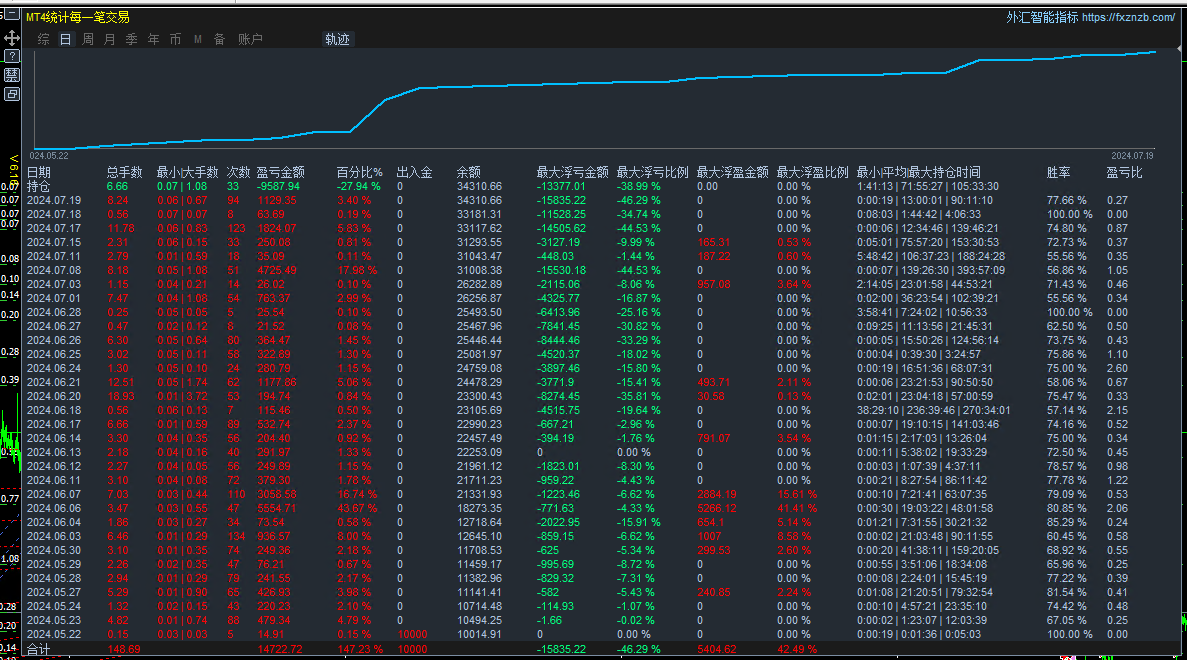Switch to the 综 summary tab
The image size is (1187, 660).
pos(44,39)
